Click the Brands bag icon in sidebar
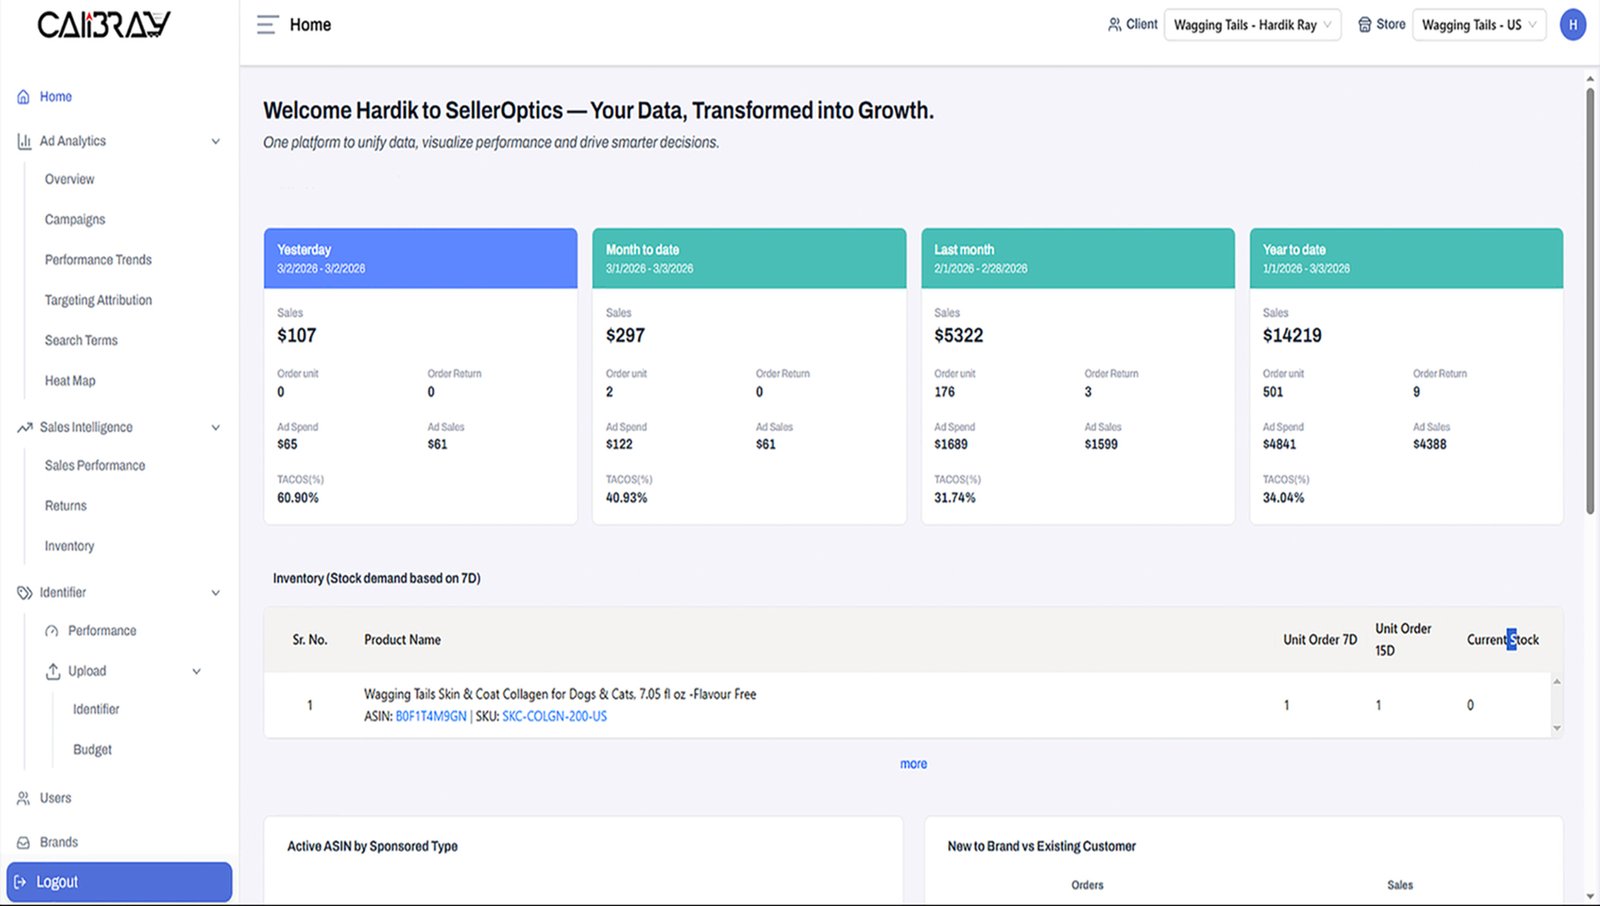Image resolution: width=1600 pixels, height=906 pixels. tap(23, 843)
